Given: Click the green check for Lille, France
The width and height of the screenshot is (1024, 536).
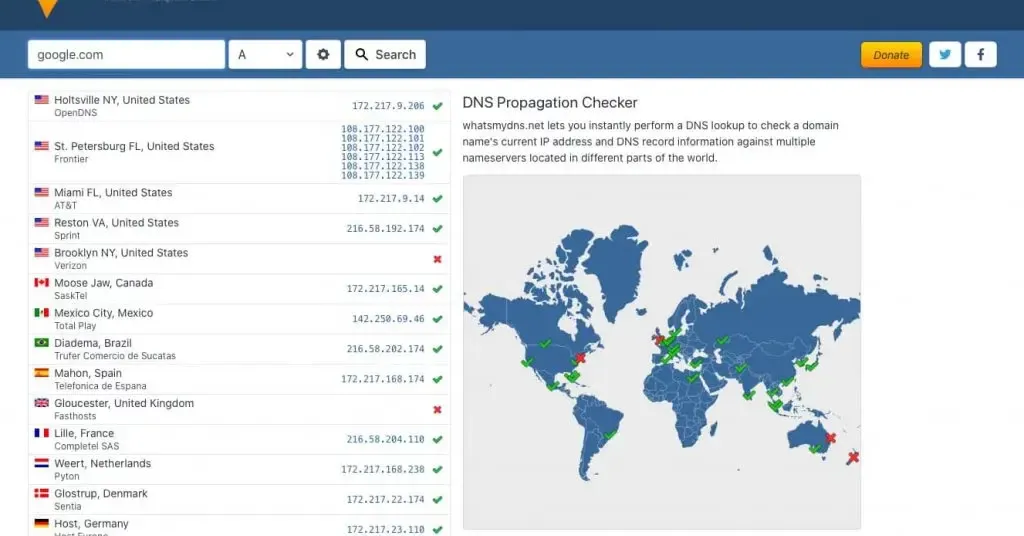Looking at the screenshot, I should pos(438,439).
